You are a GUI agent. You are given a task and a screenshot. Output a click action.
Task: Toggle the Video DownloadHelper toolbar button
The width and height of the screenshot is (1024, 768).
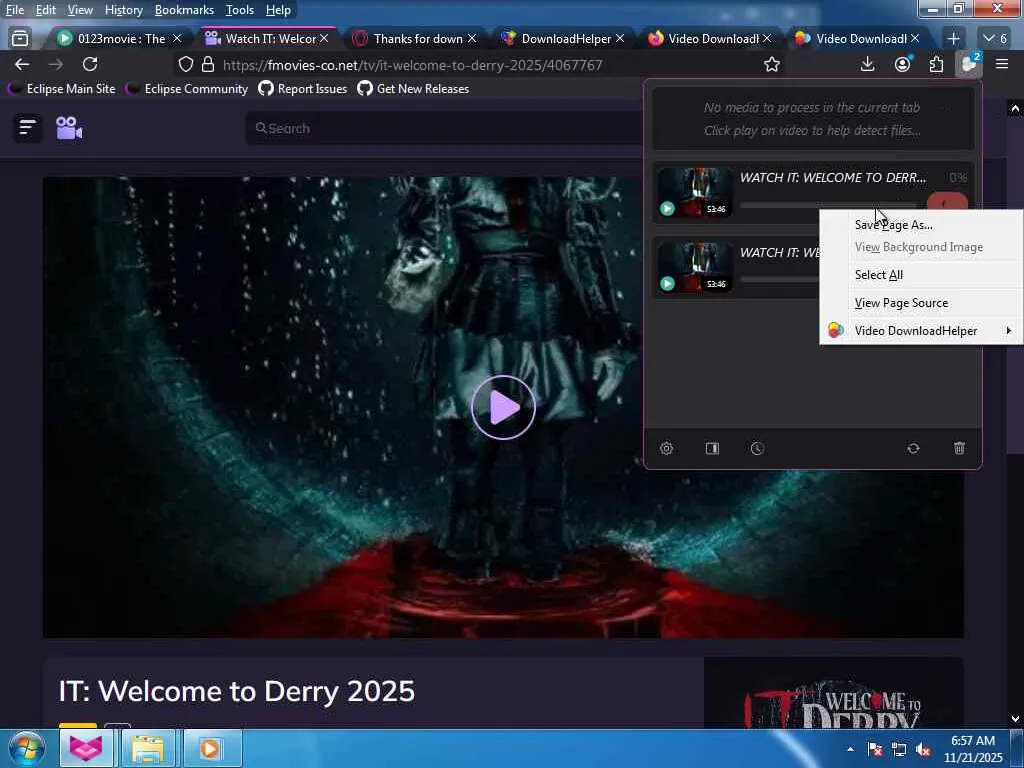(969, 64)
